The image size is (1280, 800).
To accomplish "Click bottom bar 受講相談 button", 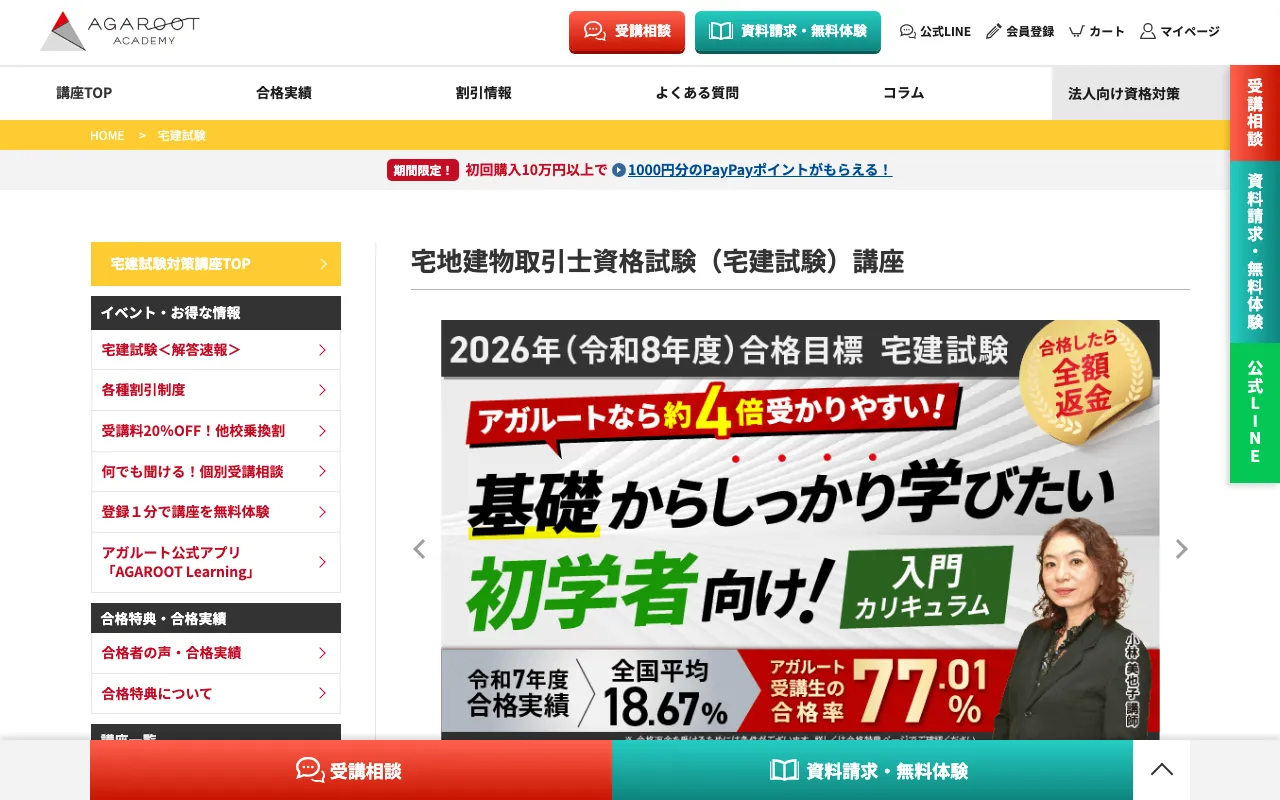I will [x=351, y=770].
